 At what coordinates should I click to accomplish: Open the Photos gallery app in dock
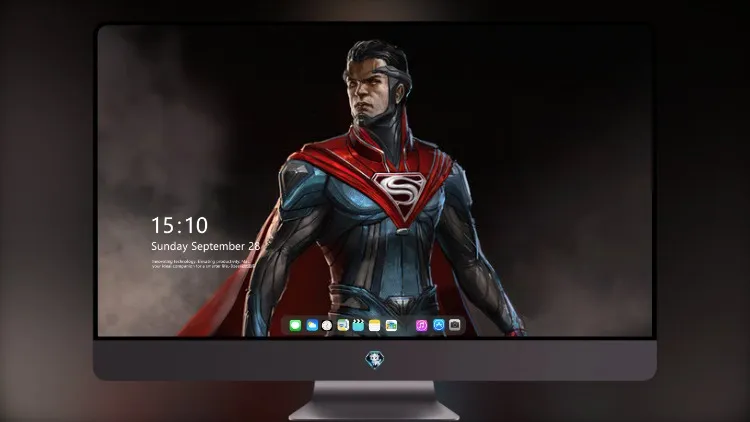(391, 325)
